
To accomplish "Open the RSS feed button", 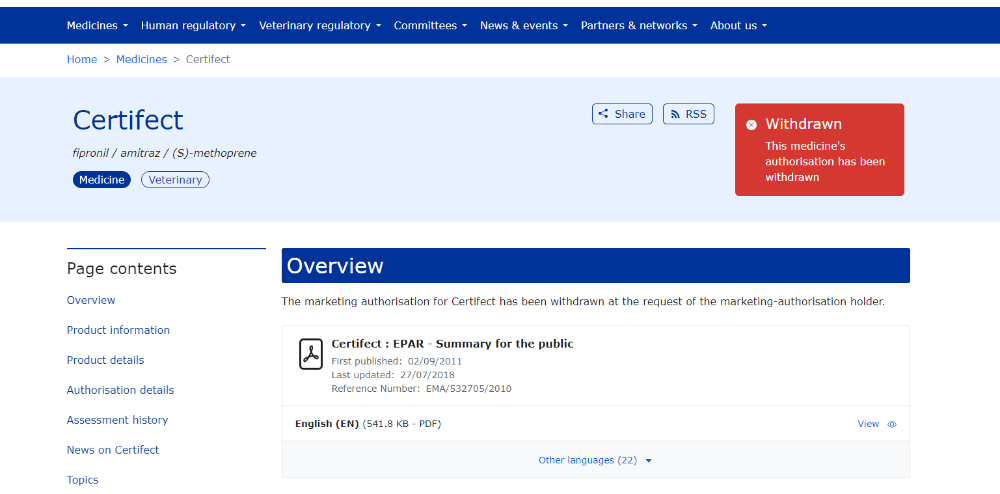I will point(688,114).
